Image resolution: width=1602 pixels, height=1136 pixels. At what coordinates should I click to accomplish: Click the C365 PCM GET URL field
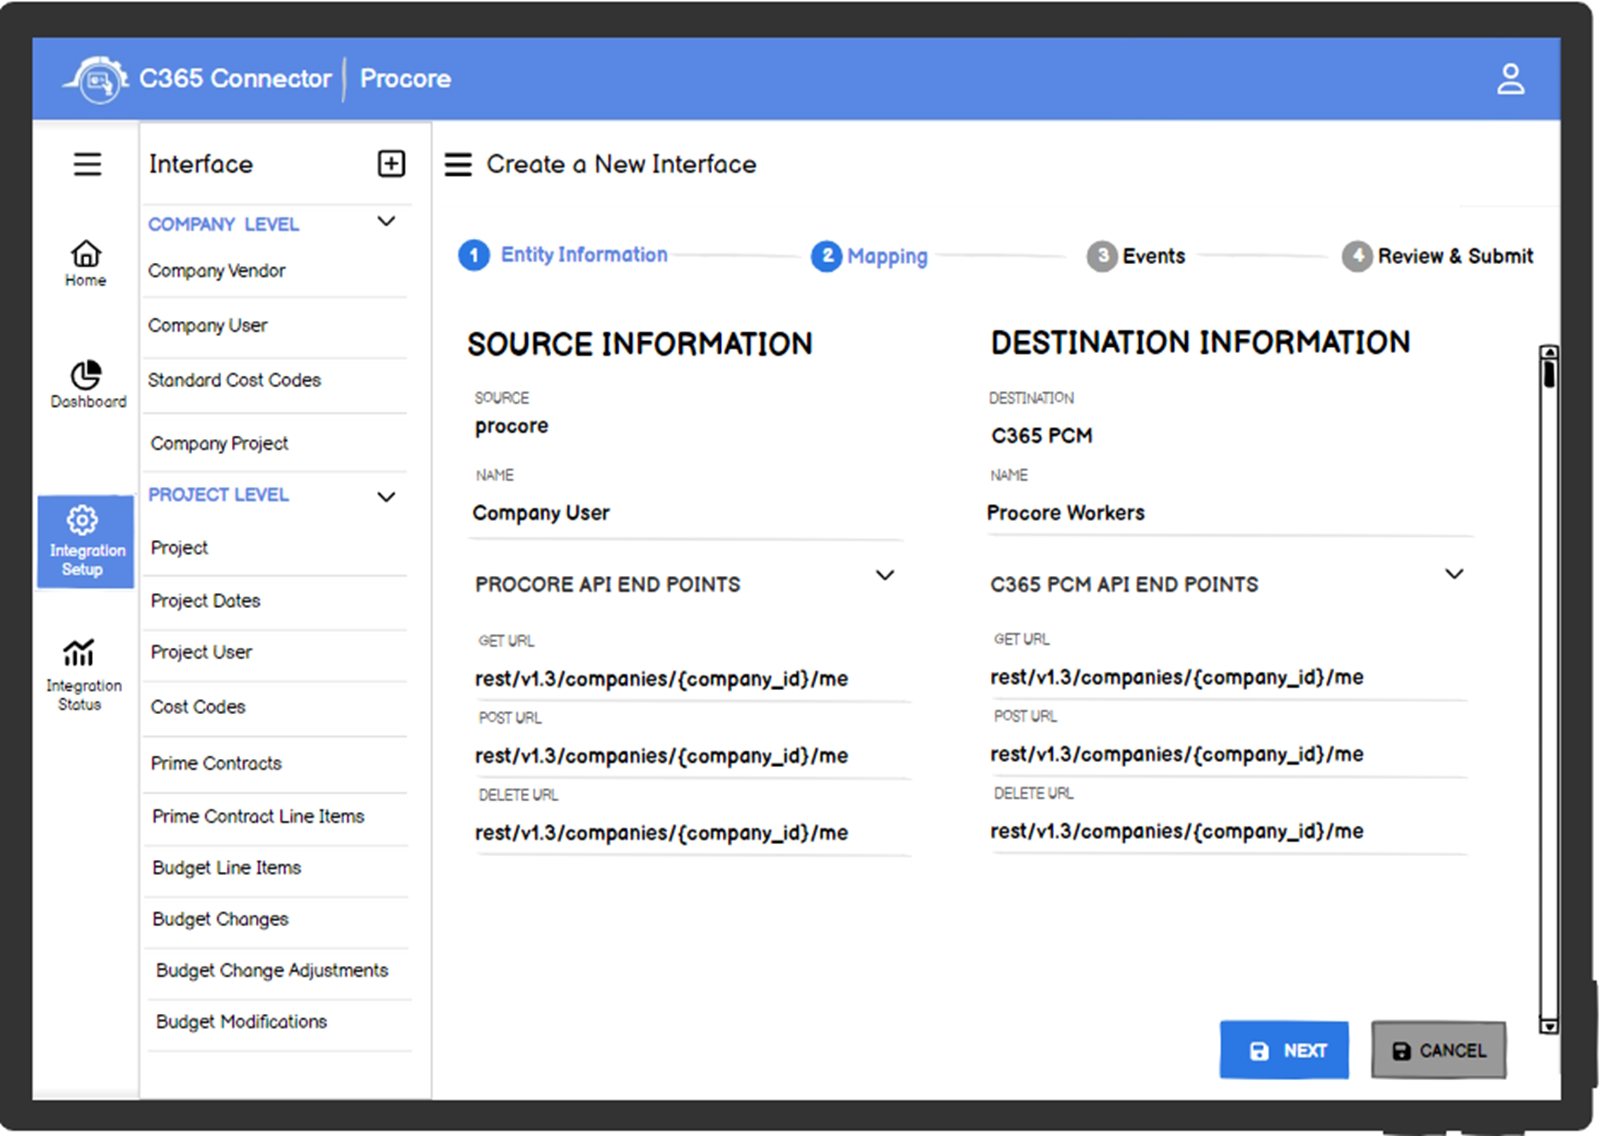[1228, 677]
